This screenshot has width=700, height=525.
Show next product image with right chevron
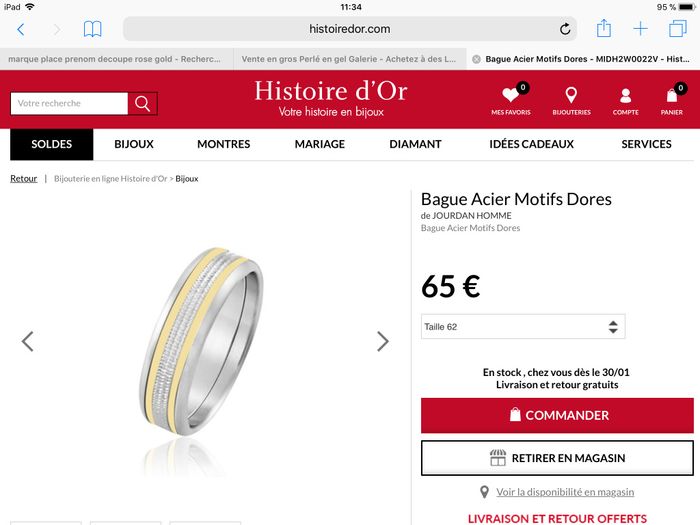pos(383,342)
